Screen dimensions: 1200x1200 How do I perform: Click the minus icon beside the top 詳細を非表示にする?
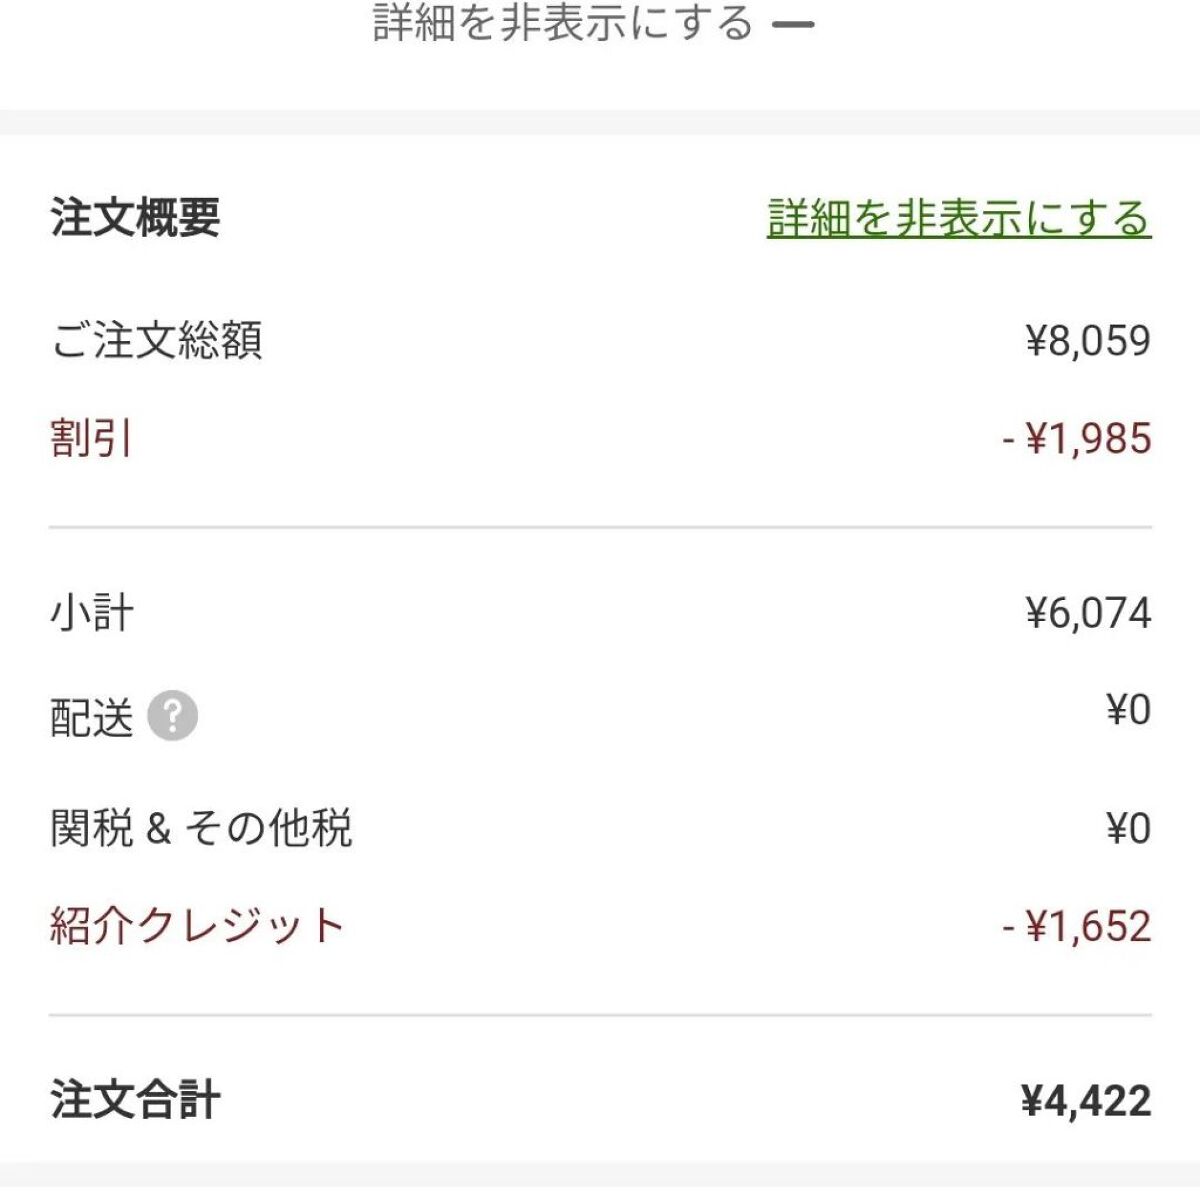point(794,24)
